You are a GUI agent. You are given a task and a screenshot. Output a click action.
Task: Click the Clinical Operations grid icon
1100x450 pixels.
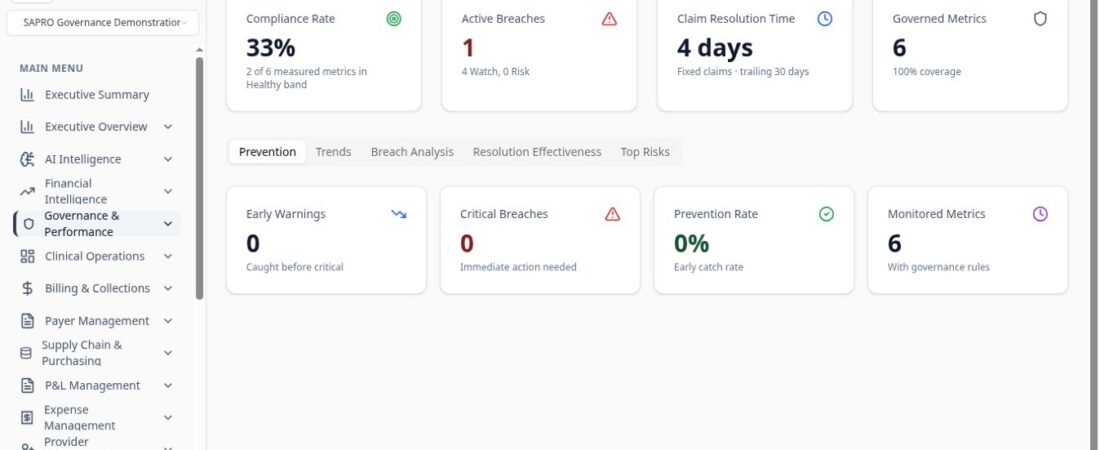pos(27,256)
